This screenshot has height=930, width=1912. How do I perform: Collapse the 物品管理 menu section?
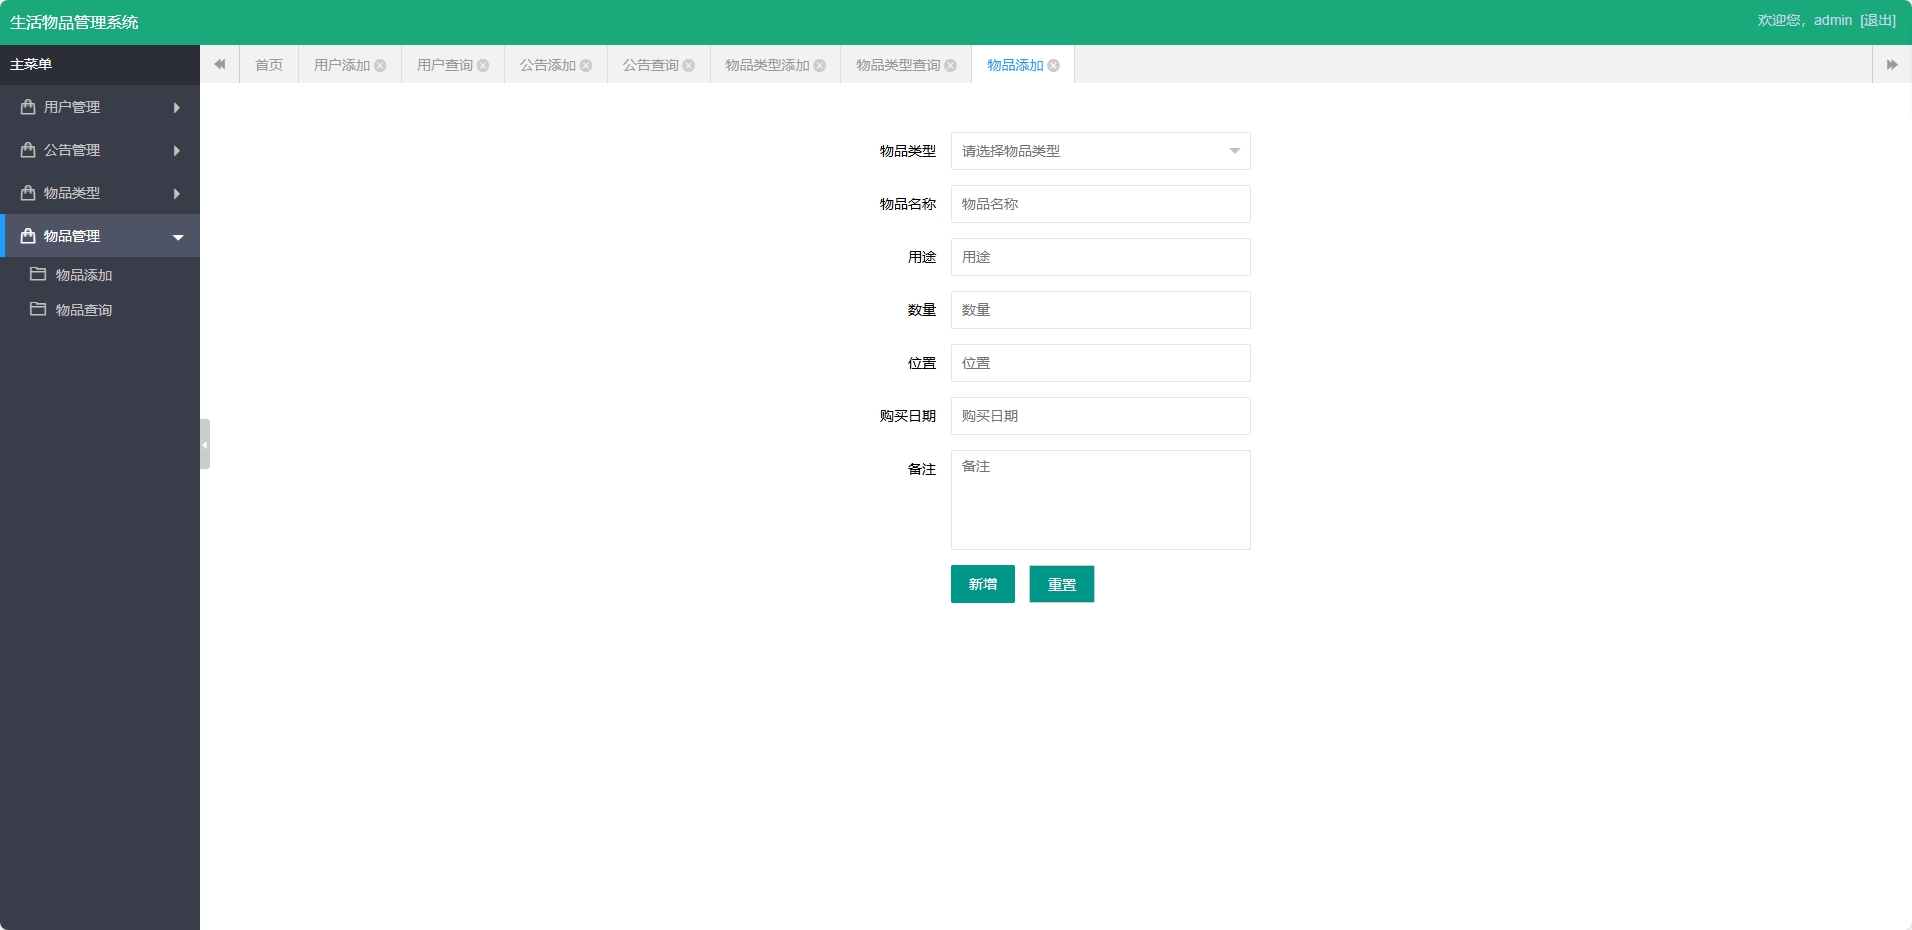[177, 237]
